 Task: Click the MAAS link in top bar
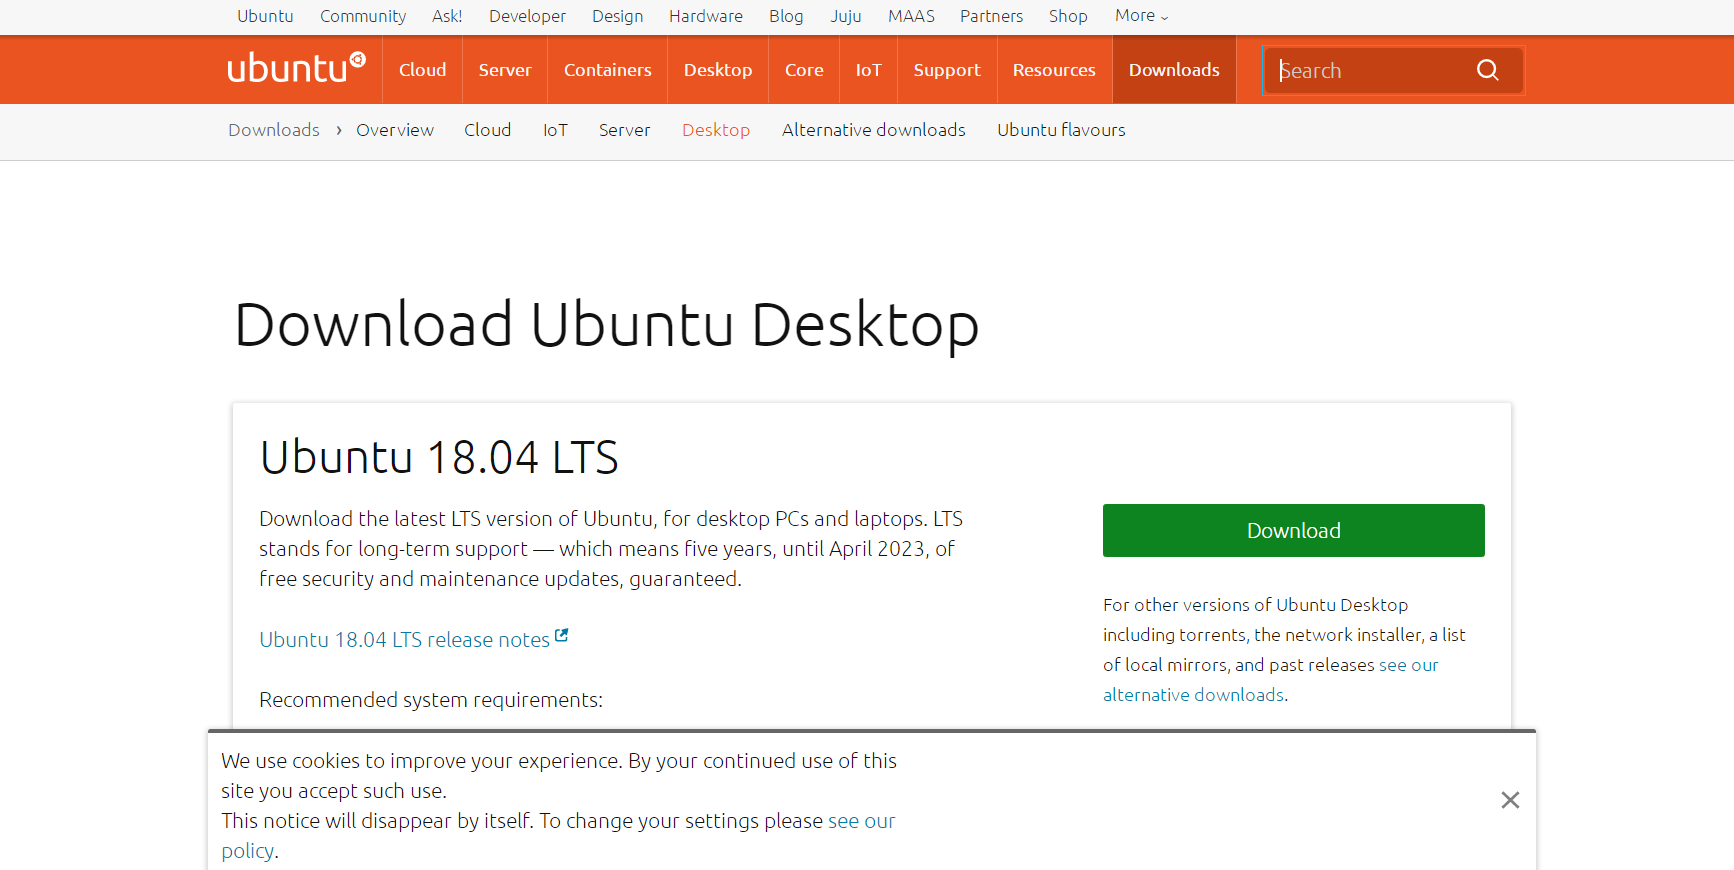pyautogui.click(x=911, y=16)
